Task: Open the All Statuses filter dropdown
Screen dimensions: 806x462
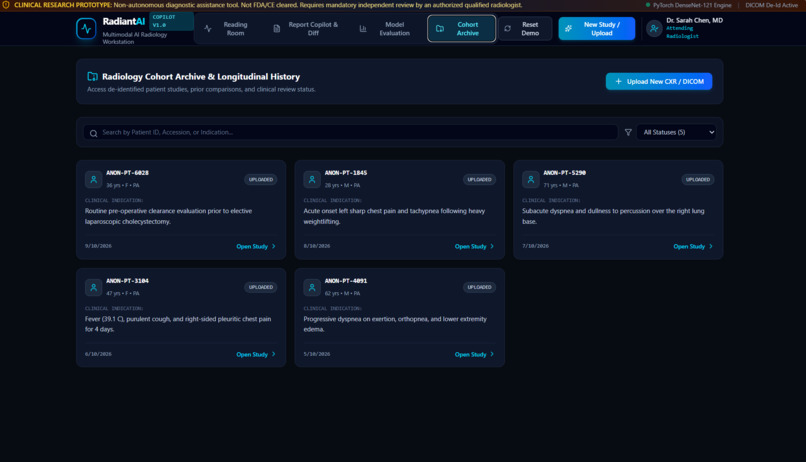Action: point(676,132)
